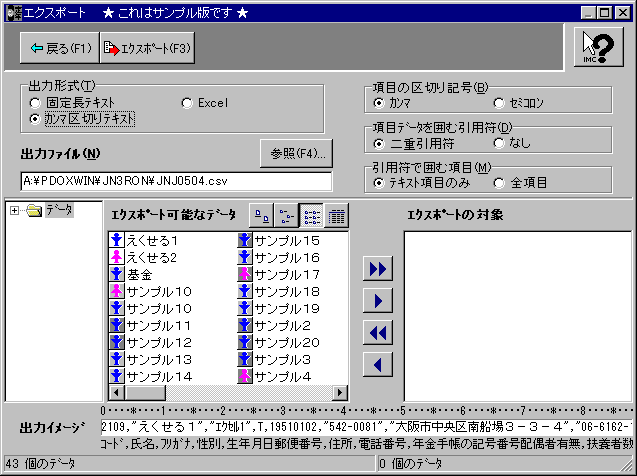The height and width of the screenshot is (476, 637).
Task: Click the データ folder icon in tree
Action: pyautogui.click(x=34, y=210)
